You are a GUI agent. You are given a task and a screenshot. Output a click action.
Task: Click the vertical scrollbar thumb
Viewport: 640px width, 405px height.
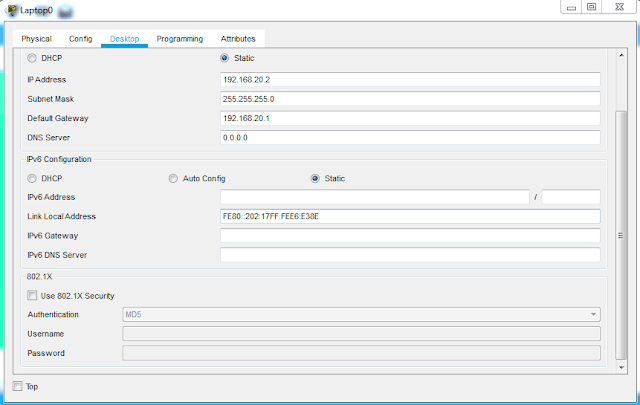point(621,236)
